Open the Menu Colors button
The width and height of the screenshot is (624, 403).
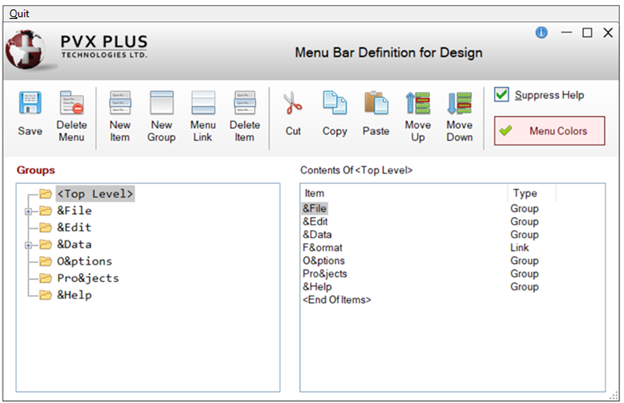(x=549, y=130)
